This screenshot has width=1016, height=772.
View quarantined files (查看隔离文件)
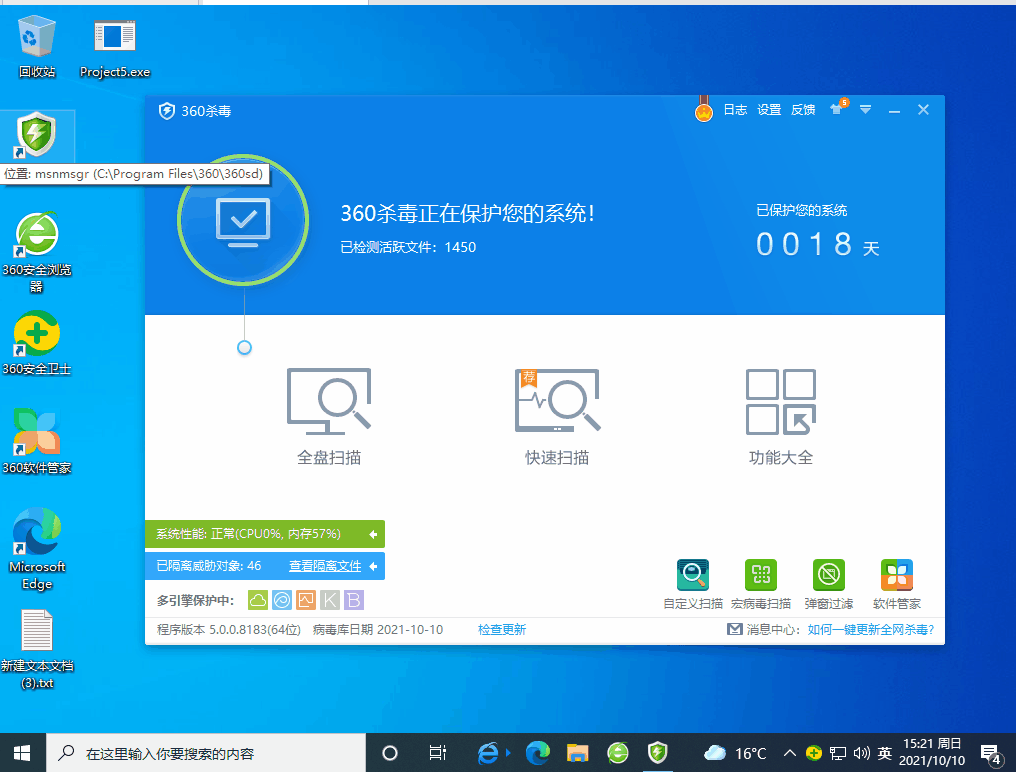pos(325,566)
